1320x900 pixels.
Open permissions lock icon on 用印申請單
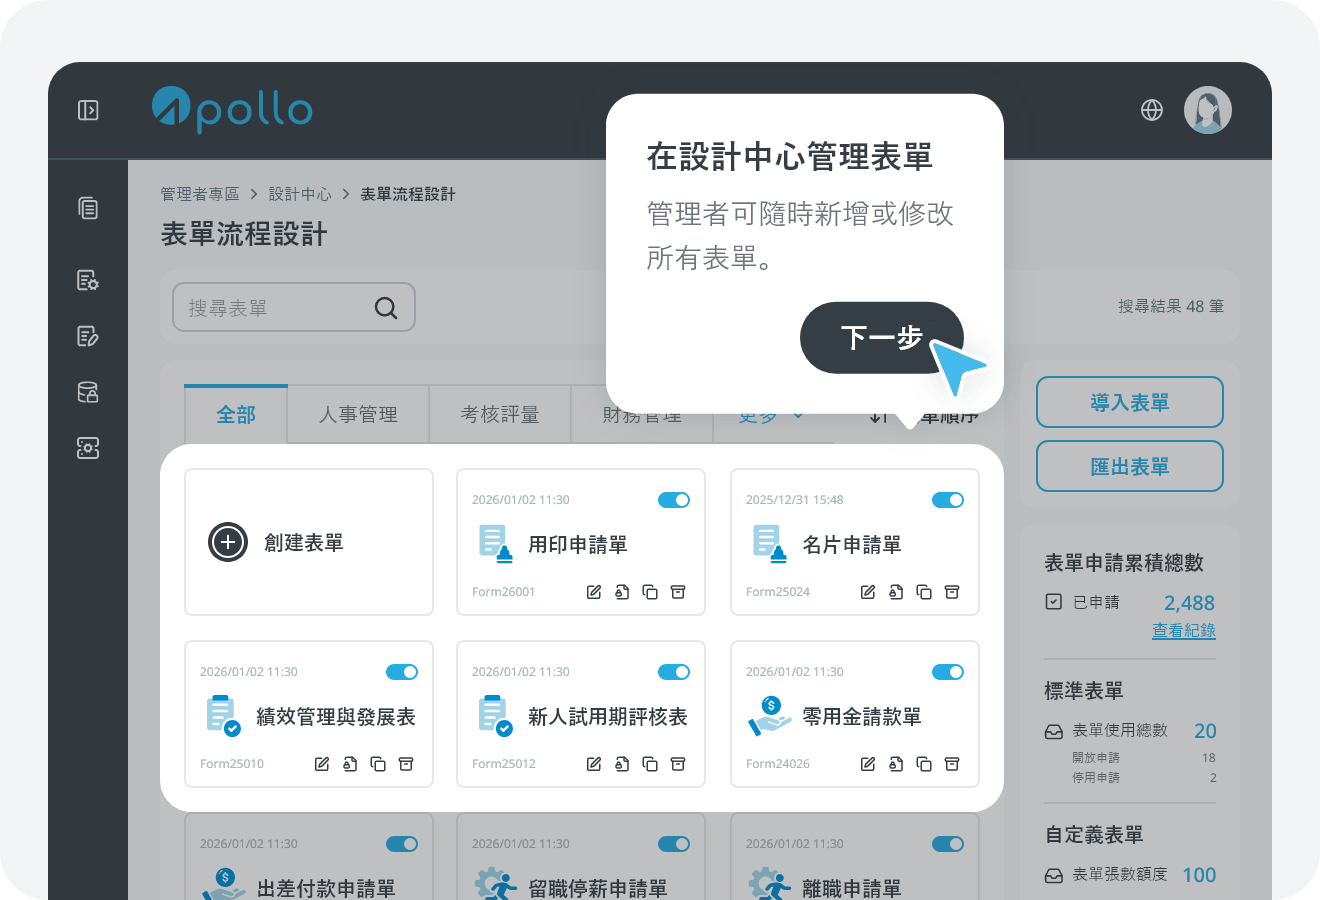[622, 592]
